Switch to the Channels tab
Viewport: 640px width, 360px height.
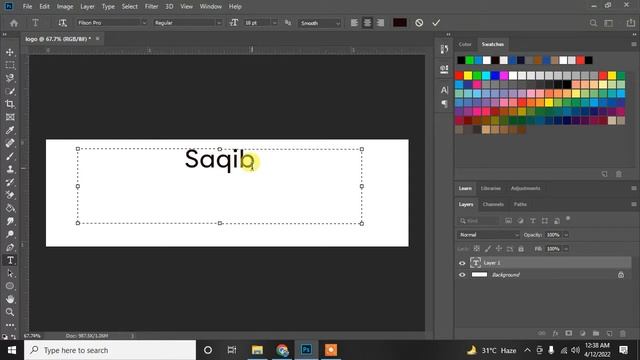point(493,204)
